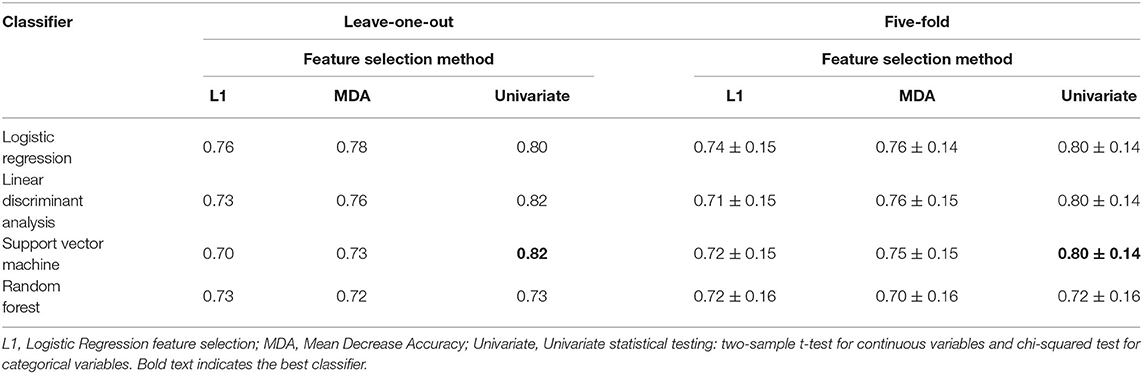The height and width of the screenshot is (374, 1143).
Task: Click Support vector machine leave-one-out L1 value 0.70
Action: click(216, 252)
